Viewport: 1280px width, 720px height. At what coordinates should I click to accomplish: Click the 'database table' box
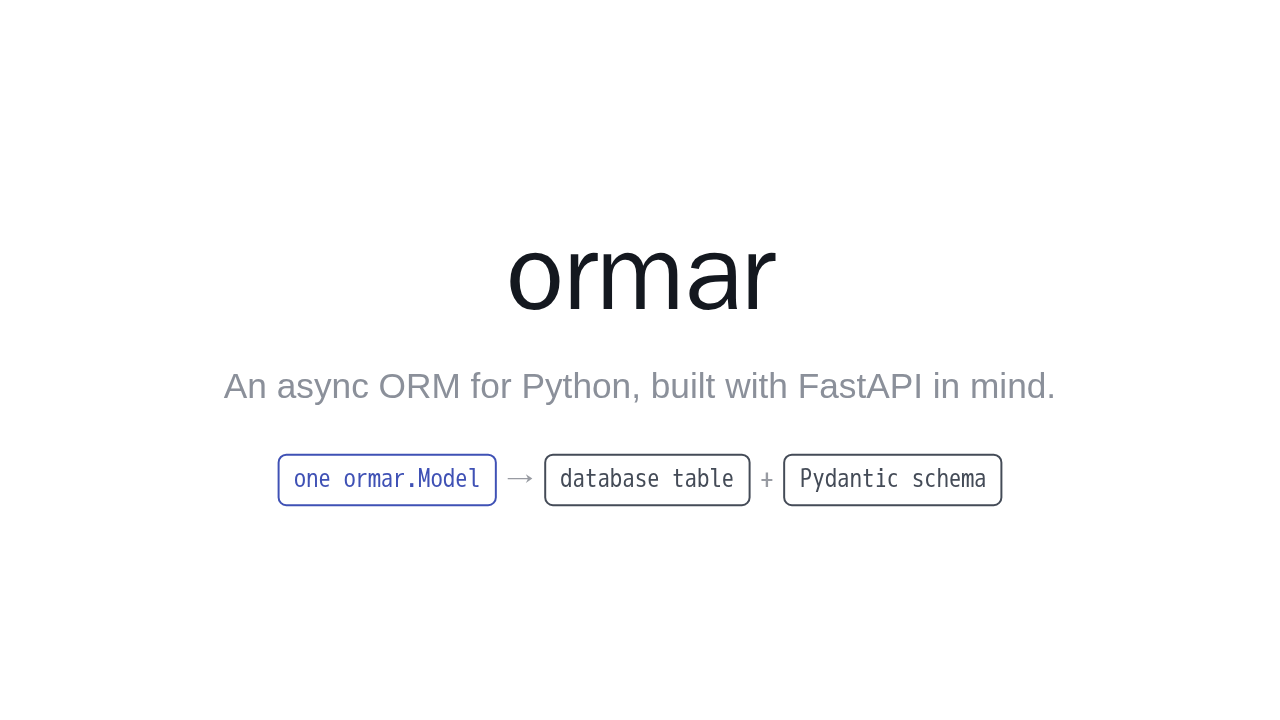tap(647, 480)
